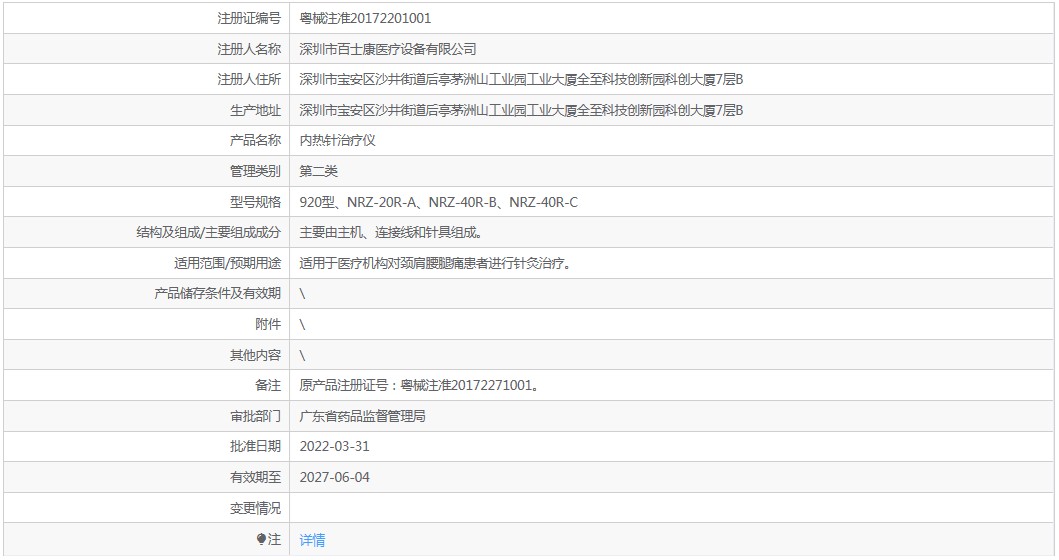The width and height of the screenshot is (1059, 560).
Task: Click the 产品储存条件及有效期 label
Action: [217, 293]
